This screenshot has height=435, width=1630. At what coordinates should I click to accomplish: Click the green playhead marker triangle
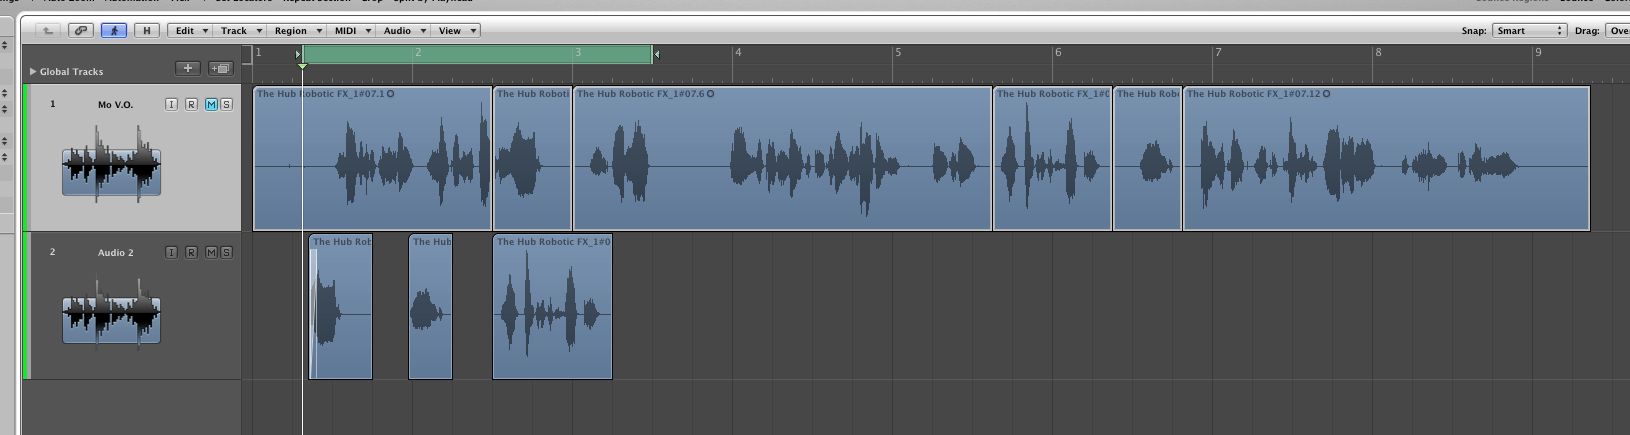point(302,66)
